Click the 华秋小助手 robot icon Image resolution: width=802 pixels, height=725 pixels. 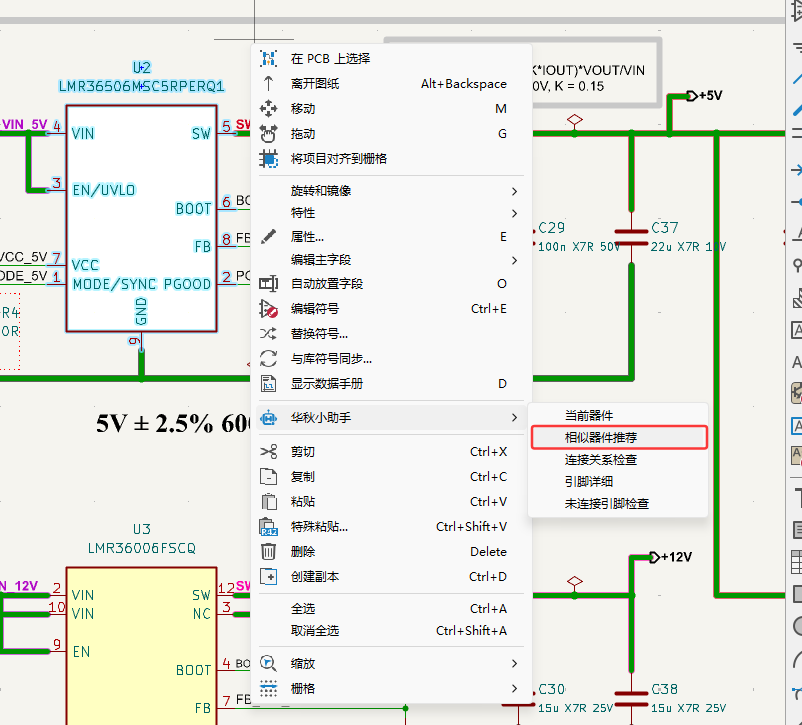(x=268, y=418)
